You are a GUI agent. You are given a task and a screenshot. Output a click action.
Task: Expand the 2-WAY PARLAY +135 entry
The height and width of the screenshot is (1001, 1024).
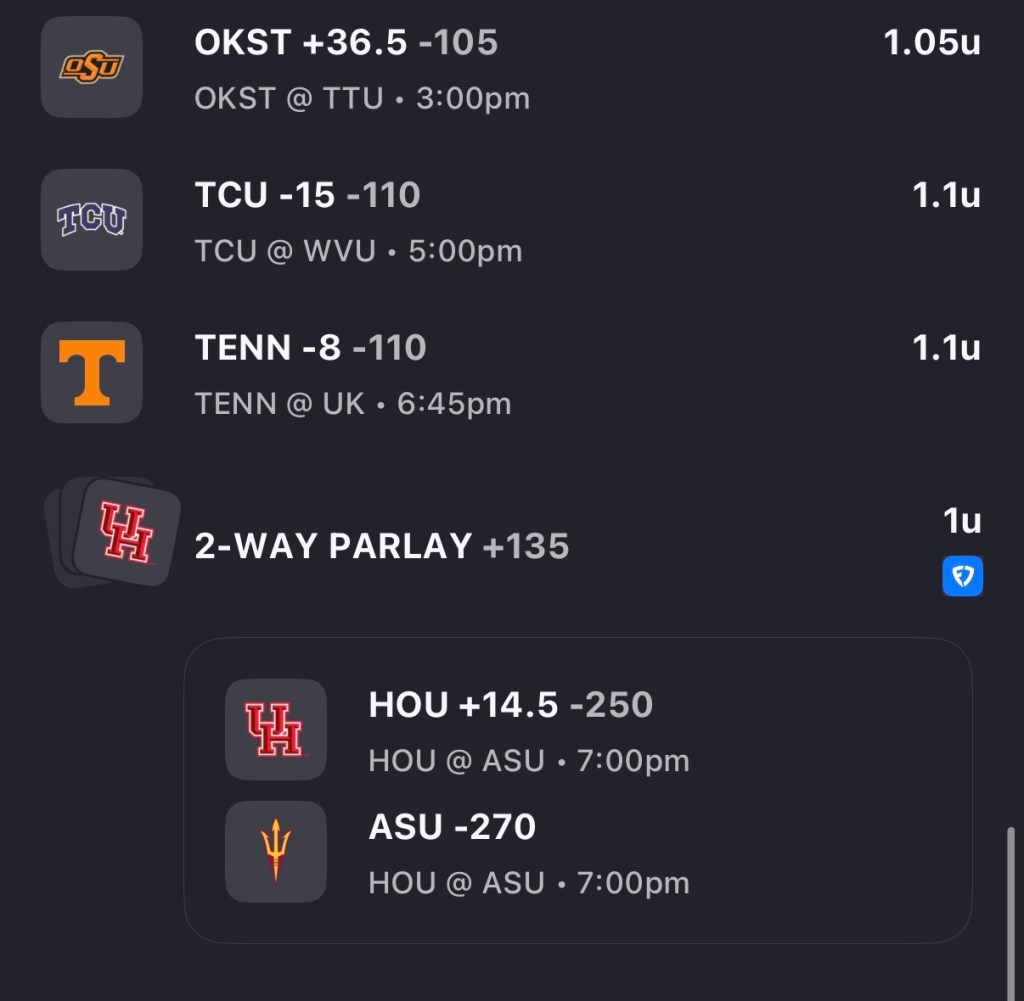[x=381, y=546]
